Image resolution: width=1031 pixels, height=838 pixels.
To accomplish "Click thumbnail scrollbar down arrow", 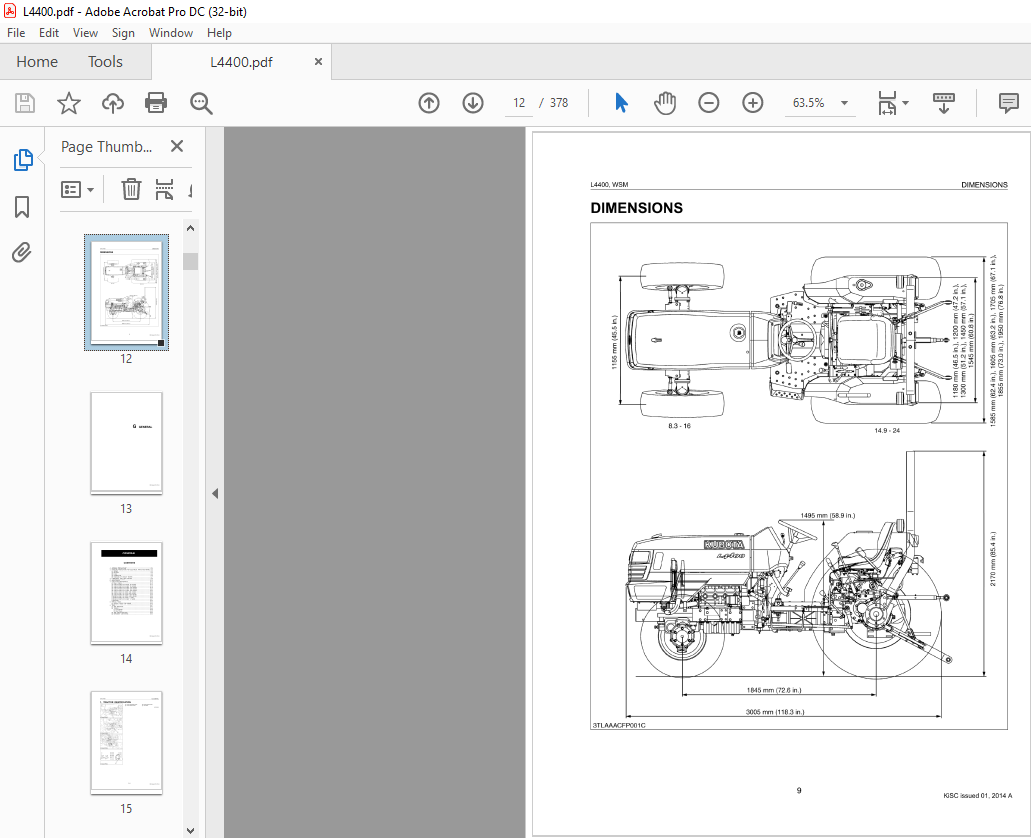I will [191, 831].
